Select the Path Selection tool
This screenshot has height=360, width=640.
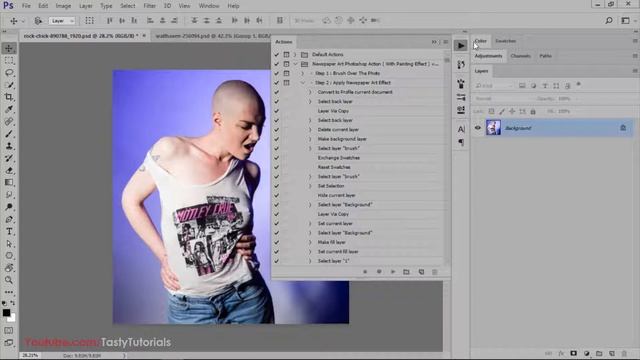pyautogui.click(x=9, y=244)
